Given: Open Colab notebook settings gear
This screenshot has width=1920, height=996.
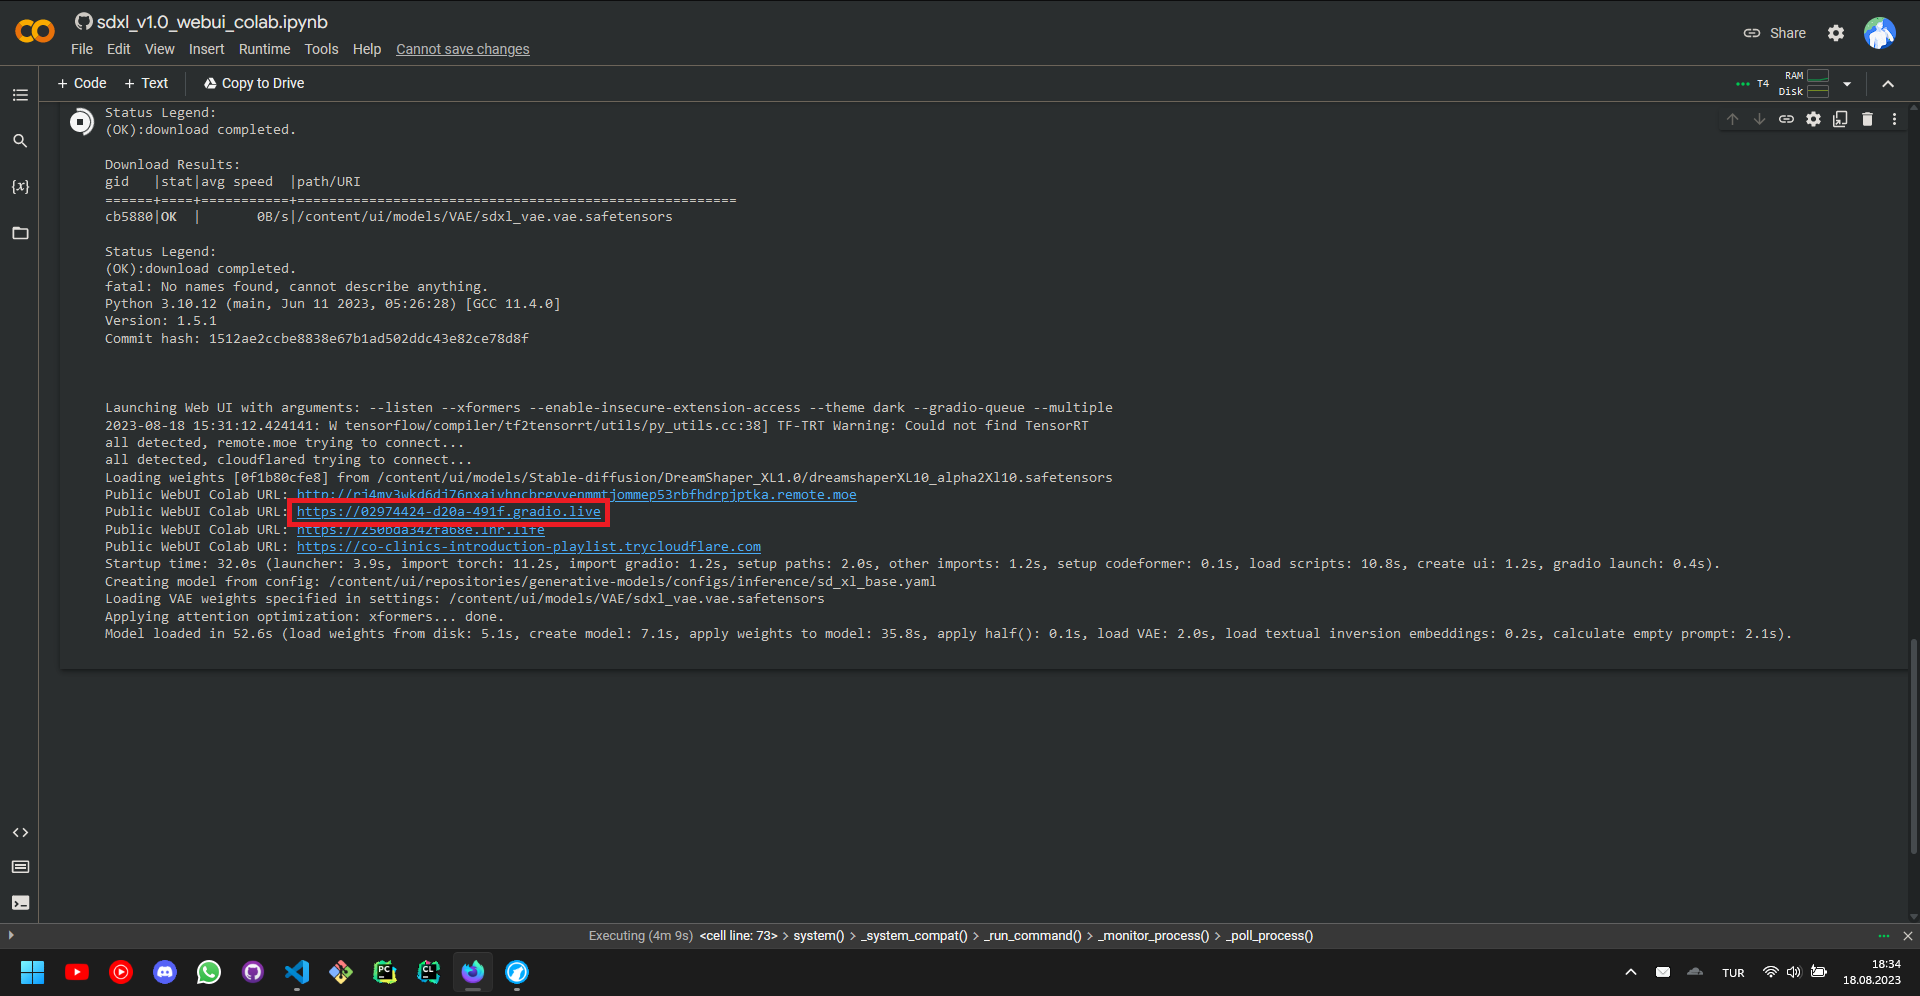Looking at the screenshot, I should point(1836,33).
